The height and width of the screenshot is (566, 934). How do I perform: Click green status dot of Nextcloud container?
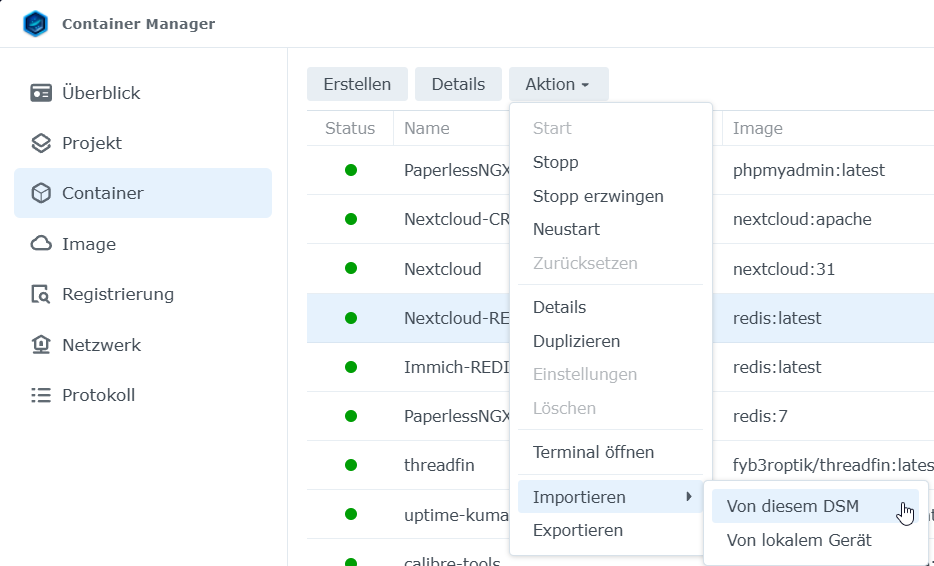click(351, 269)
